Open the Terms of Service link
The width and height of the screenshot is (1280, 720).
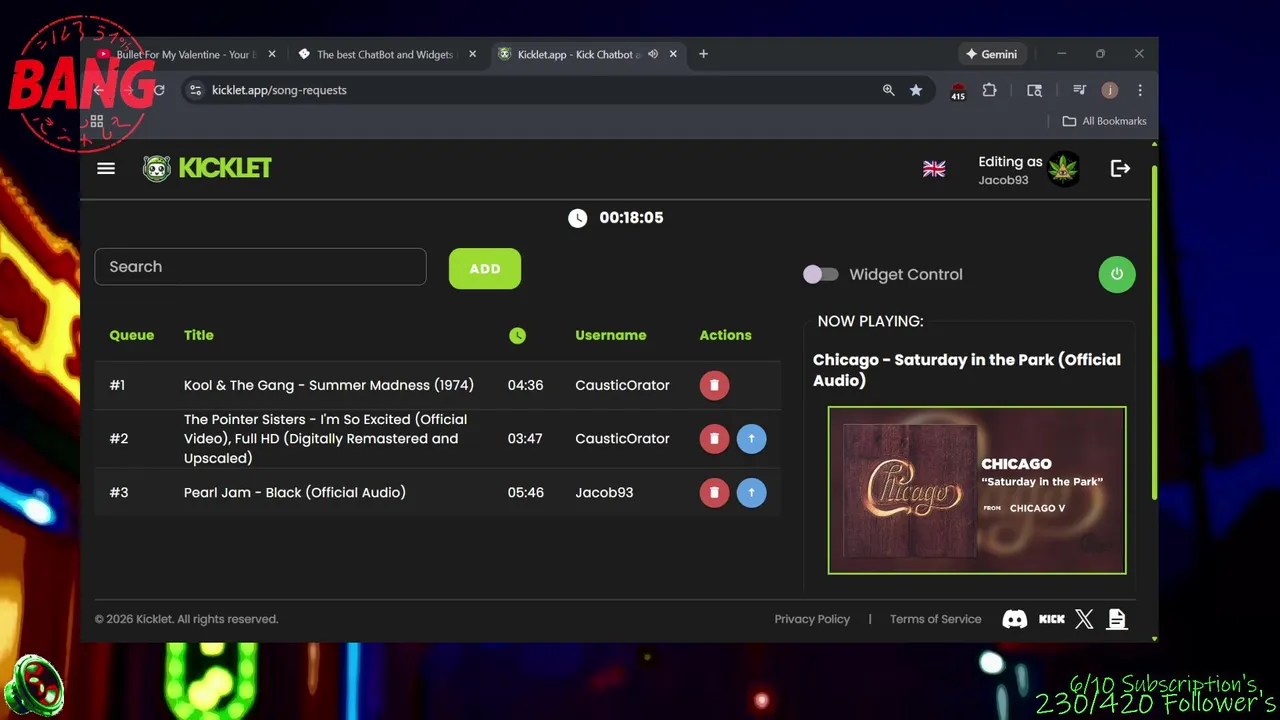(935, 619)
